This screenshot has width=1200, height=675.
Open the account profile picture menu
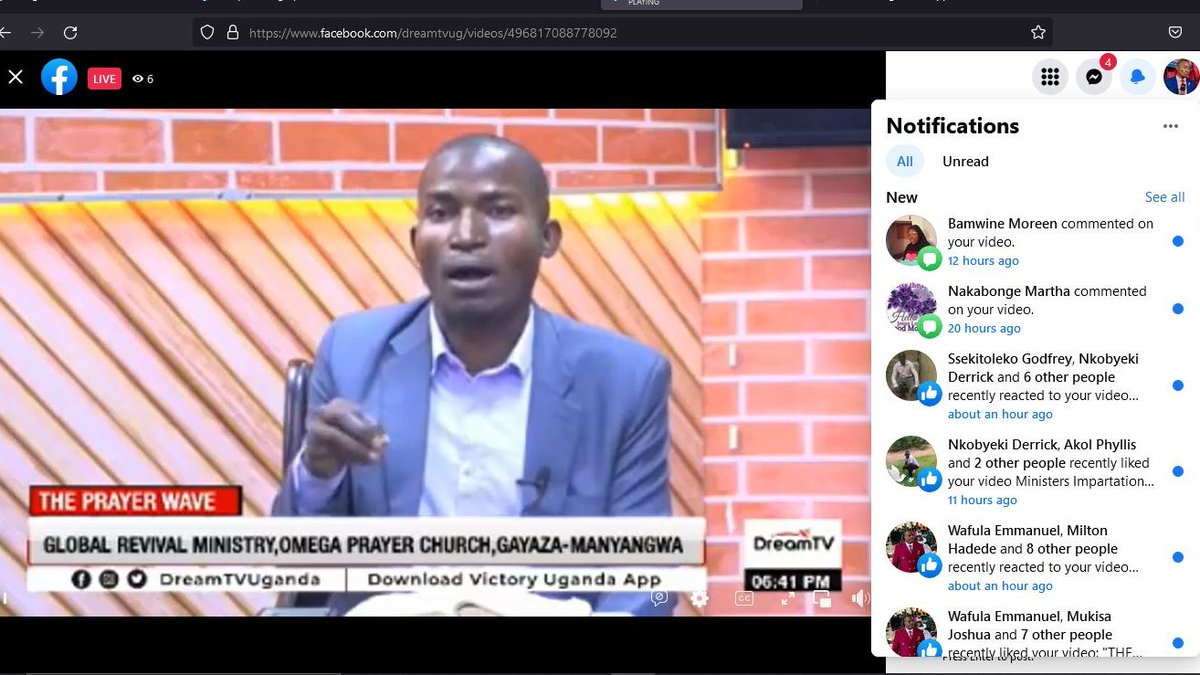point(1181,77)
